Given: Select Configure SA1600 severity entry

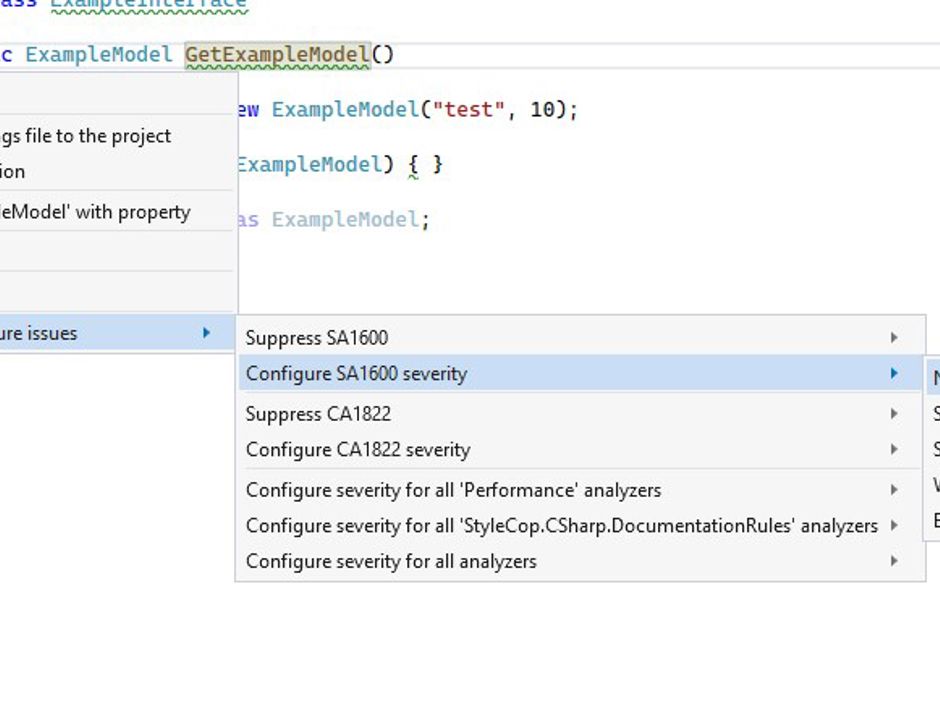Looking at the screenshot, I should click(x=580, y=373).
